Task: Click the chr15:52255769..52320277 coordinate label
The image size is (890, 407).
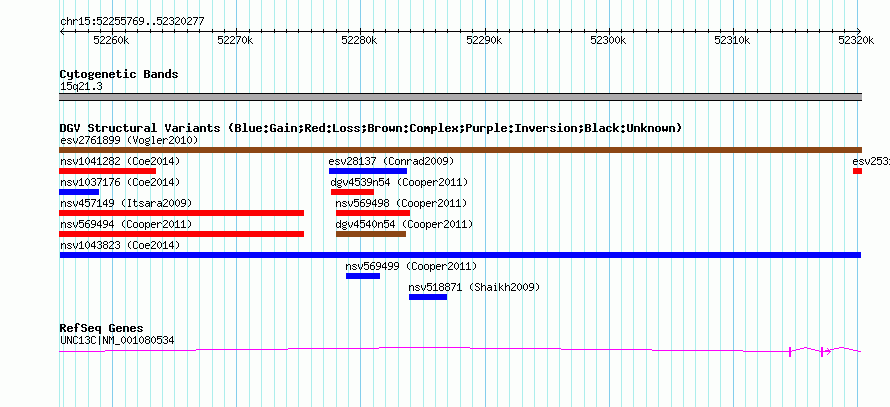Action: (132, 22)
